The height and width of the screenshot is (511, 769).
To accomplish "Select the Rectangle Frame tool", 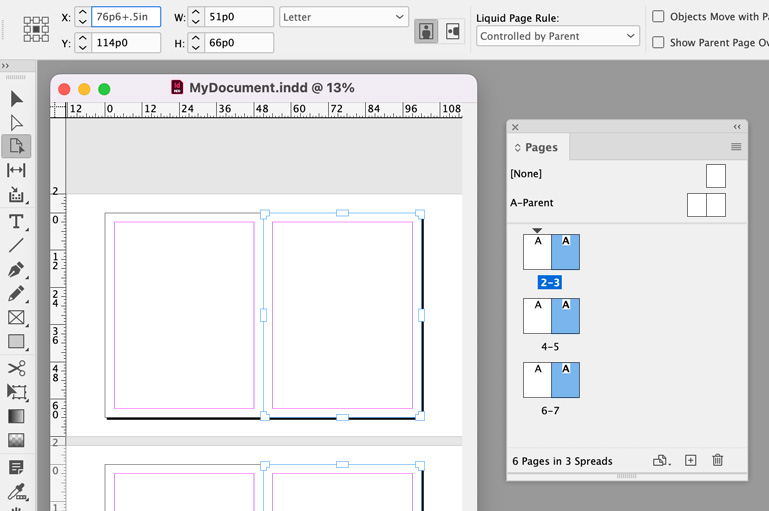I will click(16, 317).
